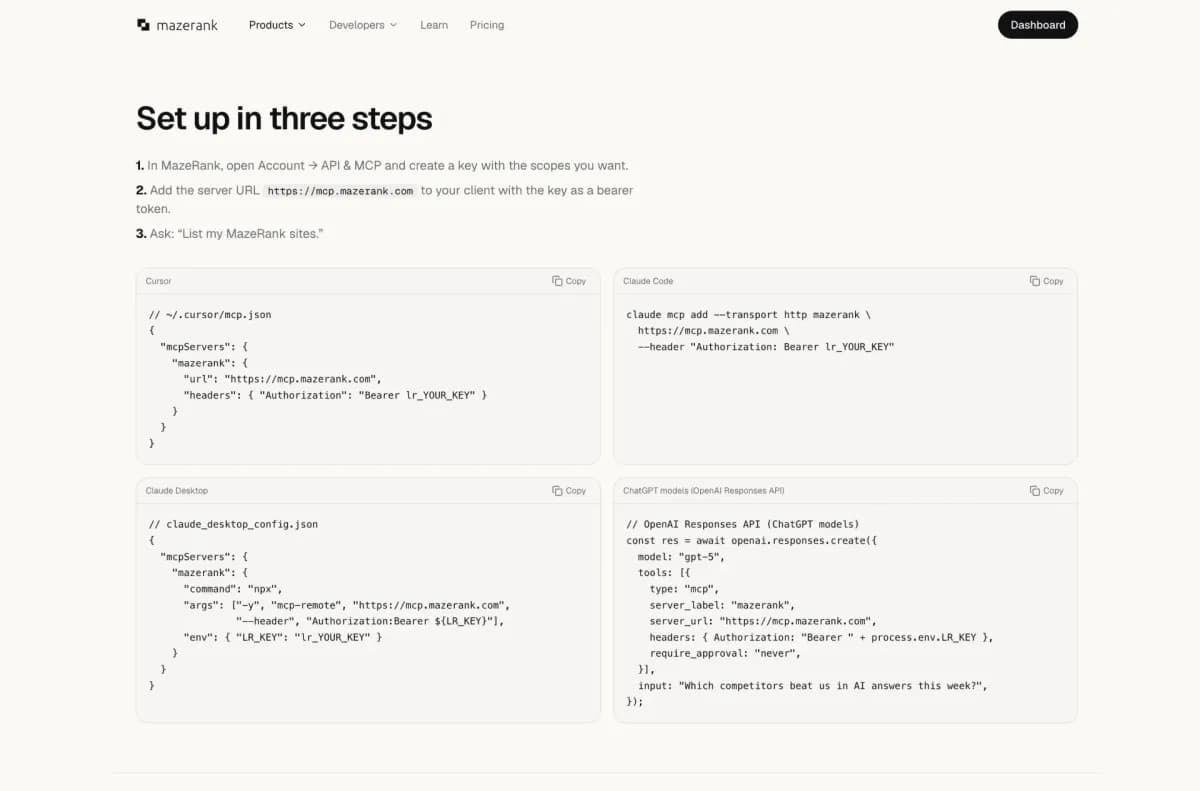Go to the Learn page
The image size is (1200, 791).
coord(434,25)
